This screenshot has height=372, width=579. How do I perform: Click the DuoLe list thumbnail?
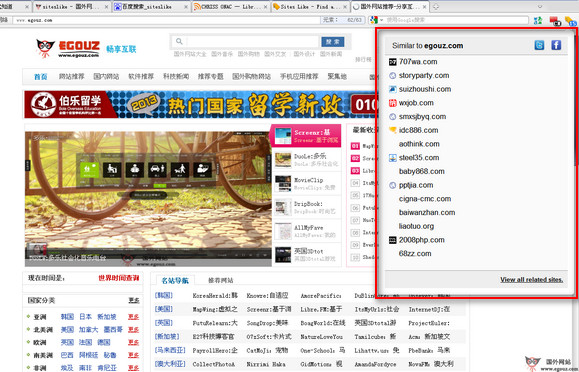coord(283,160)
